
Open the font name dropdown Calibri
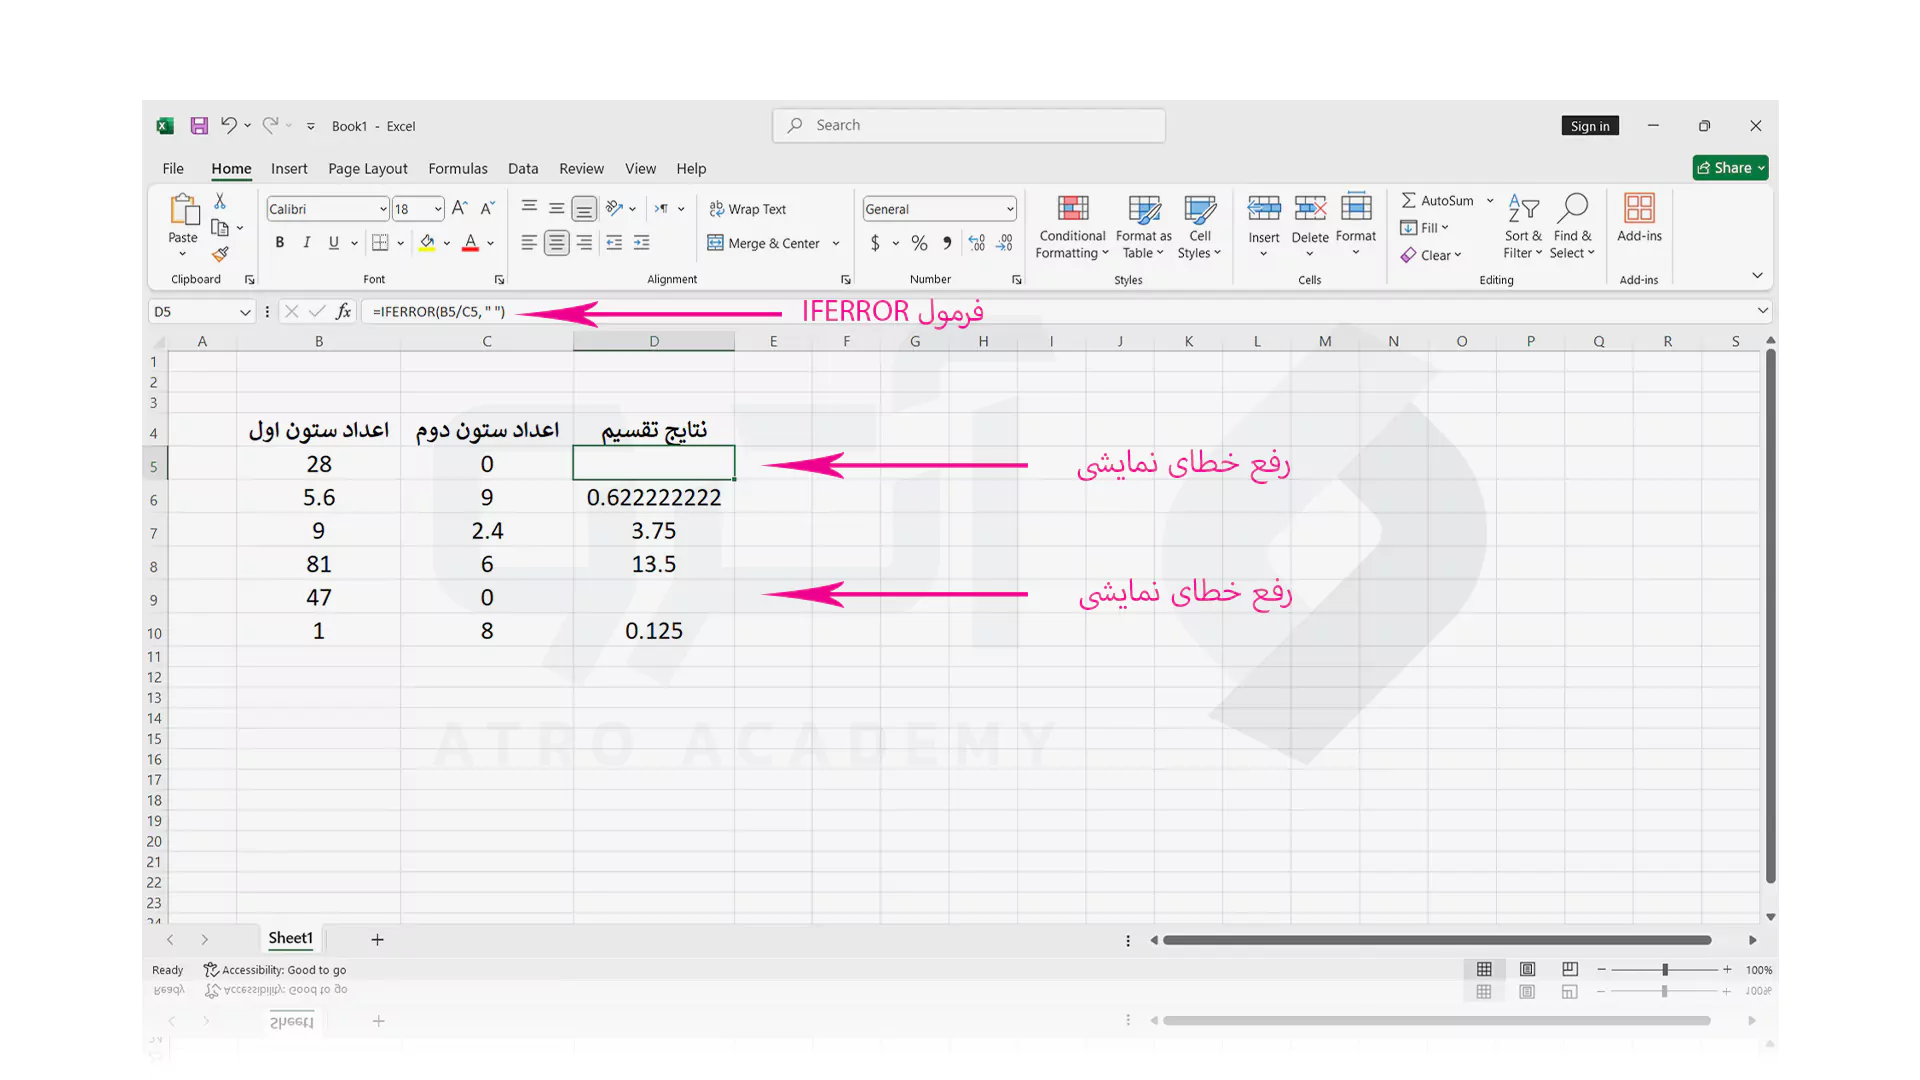tap(382, 209)
